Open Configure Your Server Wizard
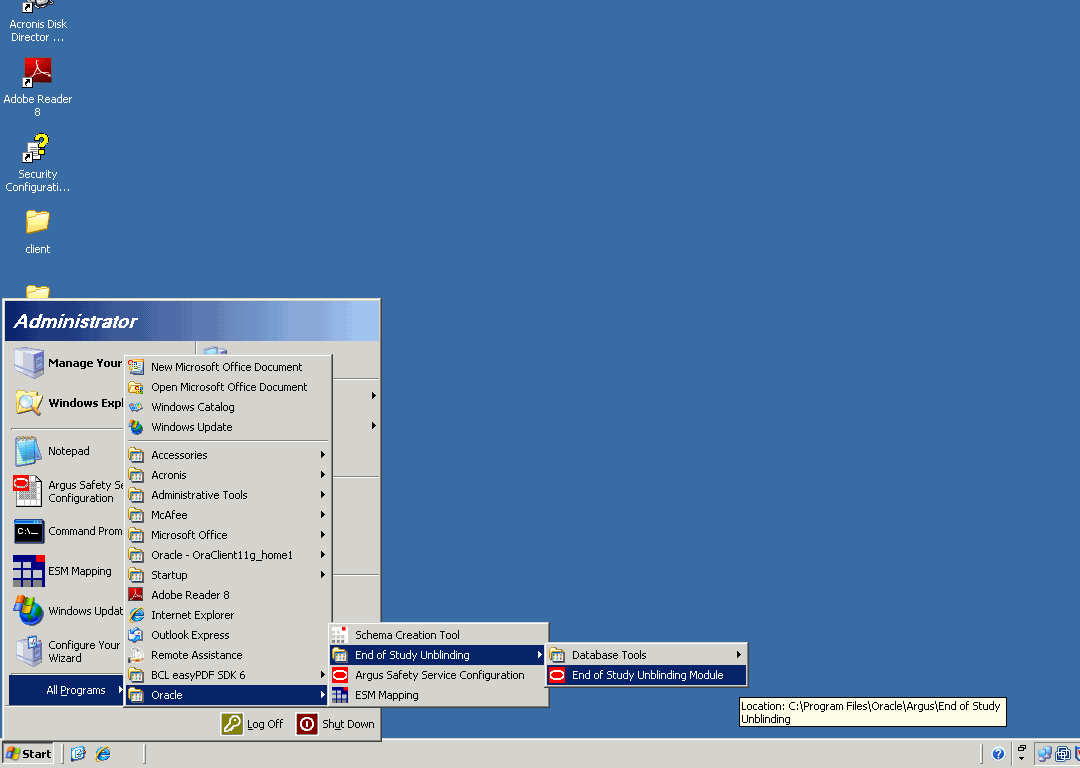1080x768 pixels. pyautogui.click(x=68, y=651)
